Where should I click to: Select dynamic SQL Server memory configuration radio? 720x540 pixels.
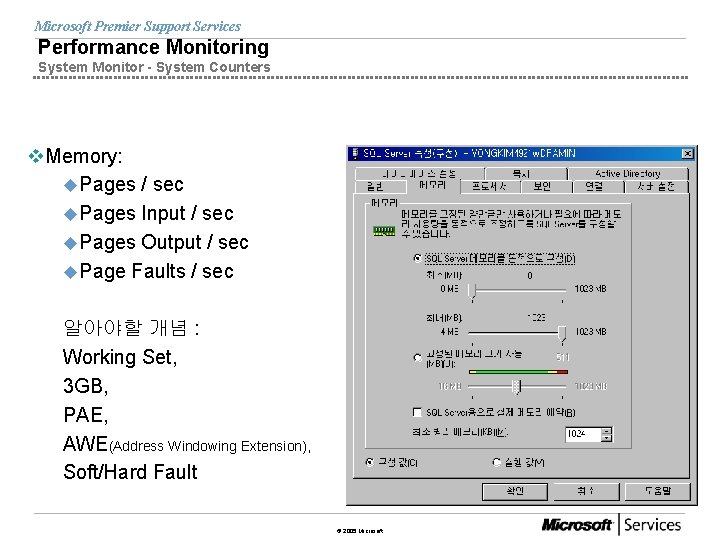pos(417,258)
